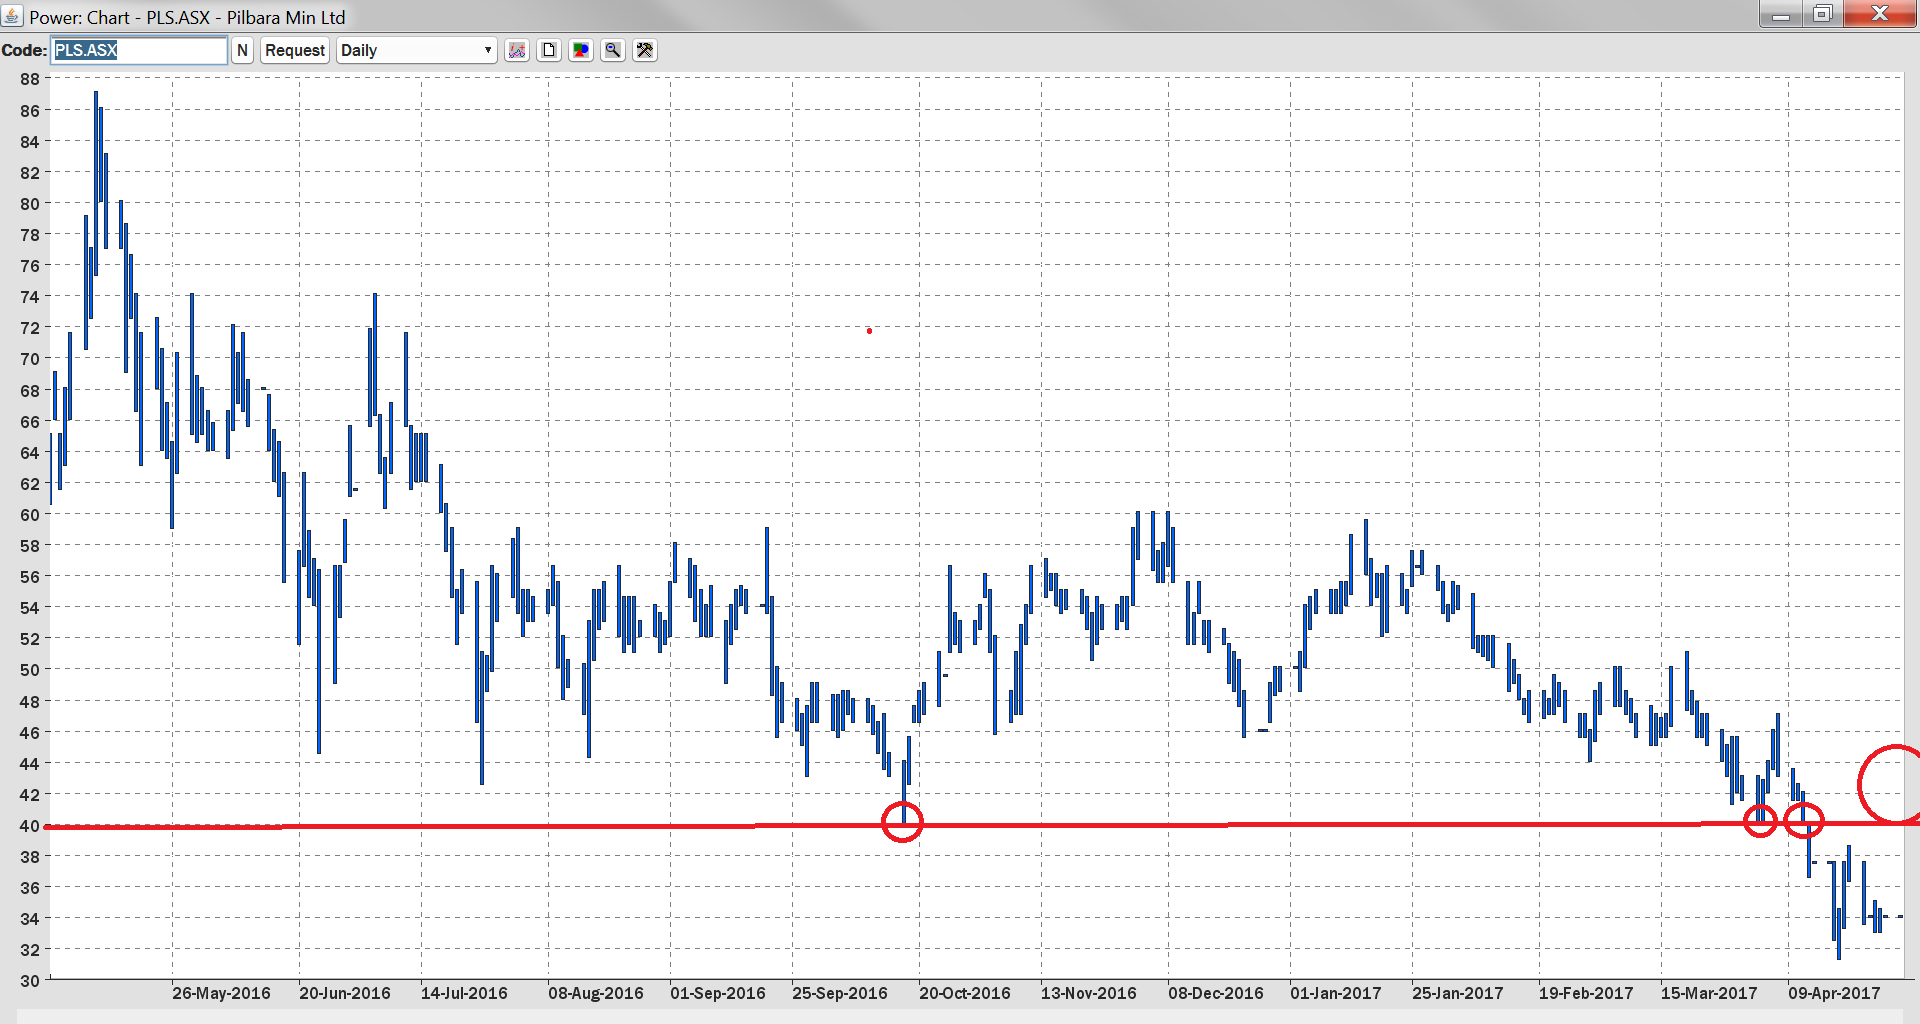Viewport: 1920px width, 1024px height.
Task: Click the 15-Mar-2017 date axis label
Action: click(x=1709, y=993)
